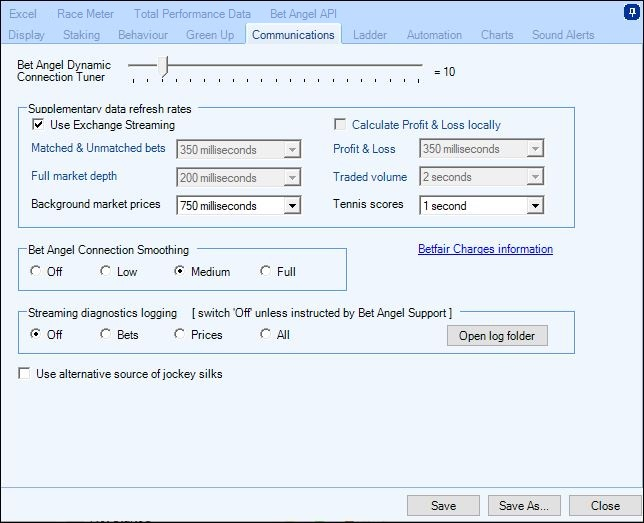Click the Connection Tuner slider track

(x=275, y=65)
